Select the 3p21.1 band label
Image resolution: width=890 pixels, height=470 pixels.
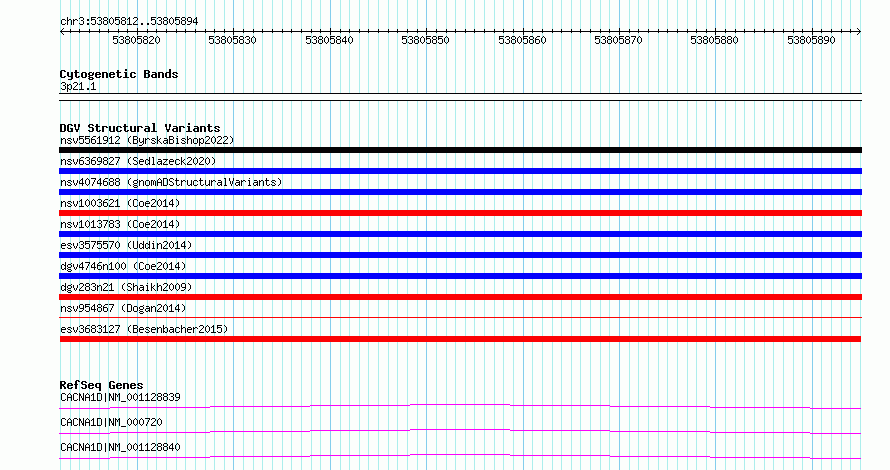click(x=78, y=87)
